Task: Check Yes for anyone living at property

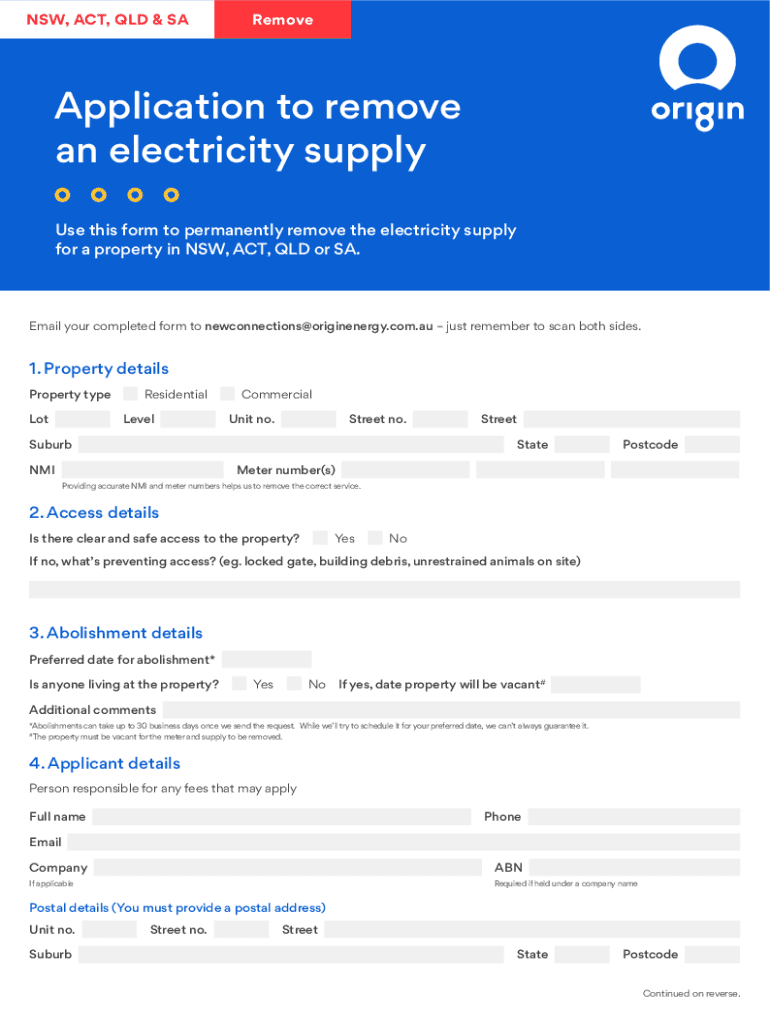Action: [239, 684]
